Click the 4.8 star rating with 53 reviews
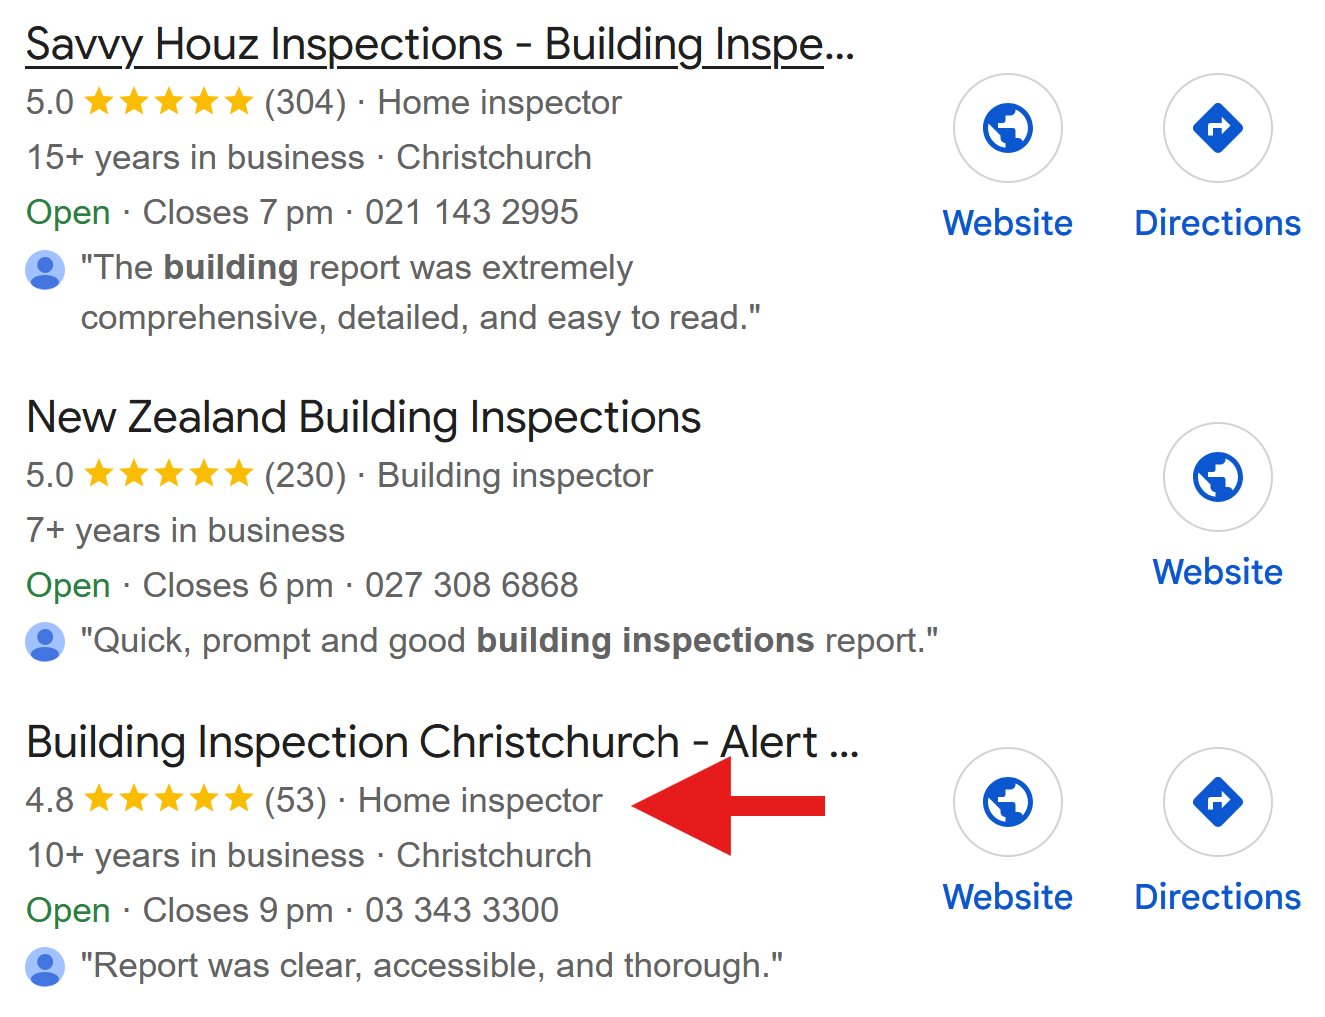This screenshot has width=1325, height=1017. tap(177, 800)
